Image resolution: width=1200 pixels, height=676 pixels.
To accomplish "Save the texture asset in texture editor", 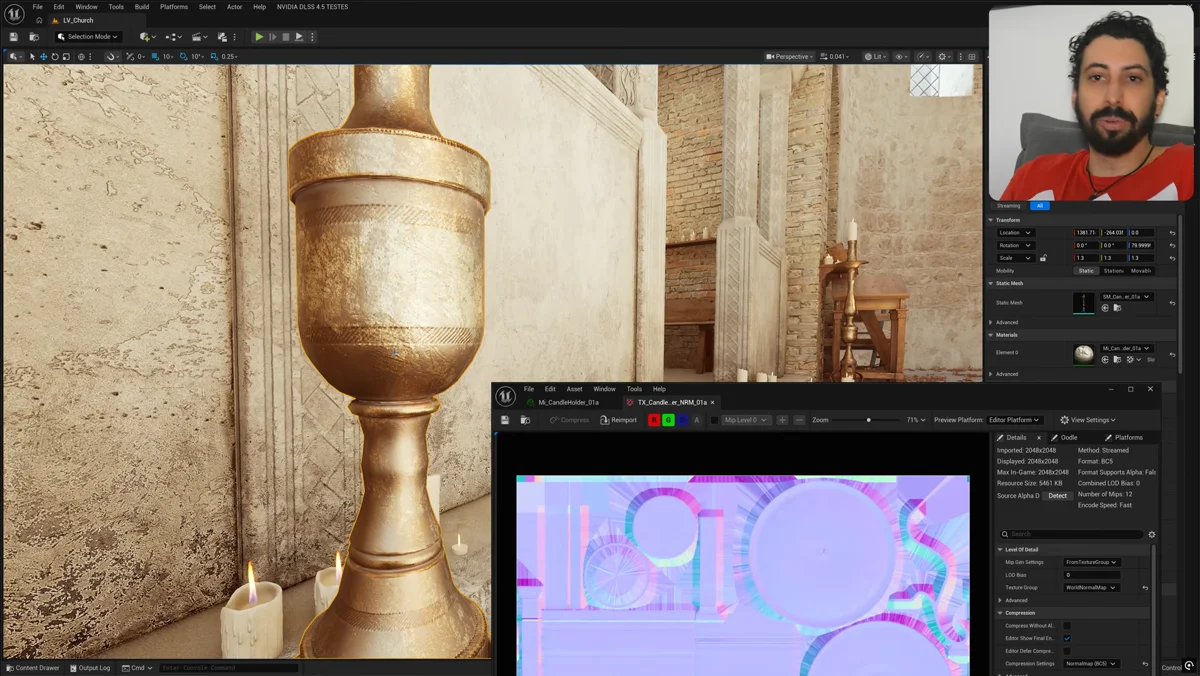I will click(505, 420).
